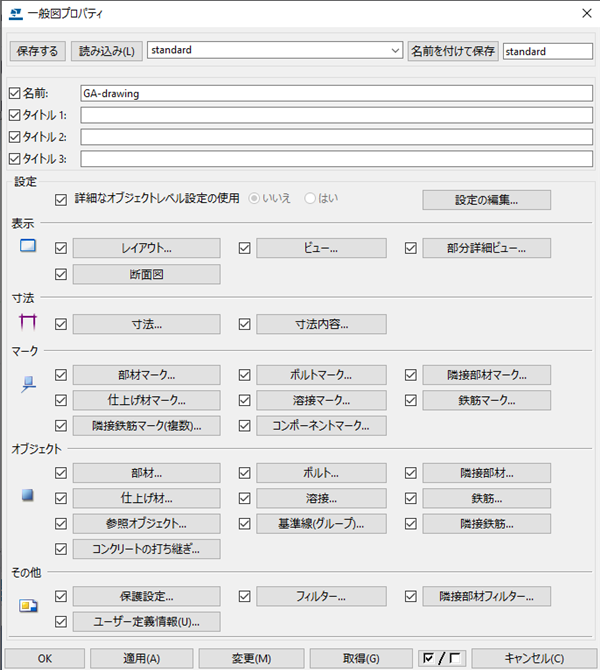This screenshot has width=600, height=670.
Task: Click the マーク section mark icon
Action: point(28,385)
